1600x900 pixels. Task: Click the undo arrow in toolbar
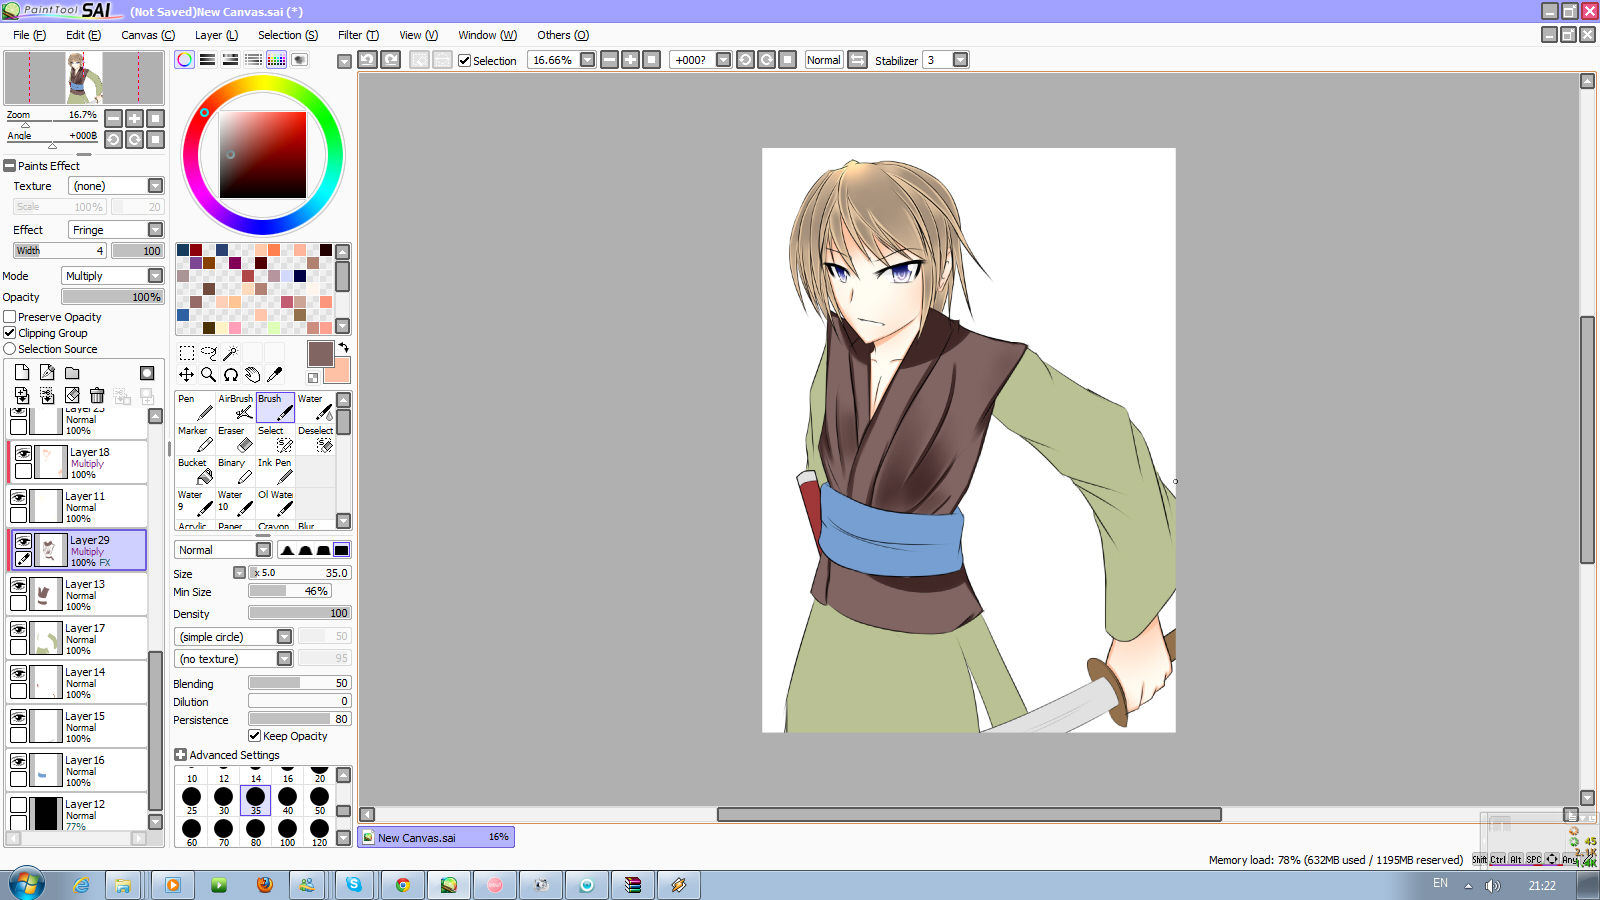(368, 60)
